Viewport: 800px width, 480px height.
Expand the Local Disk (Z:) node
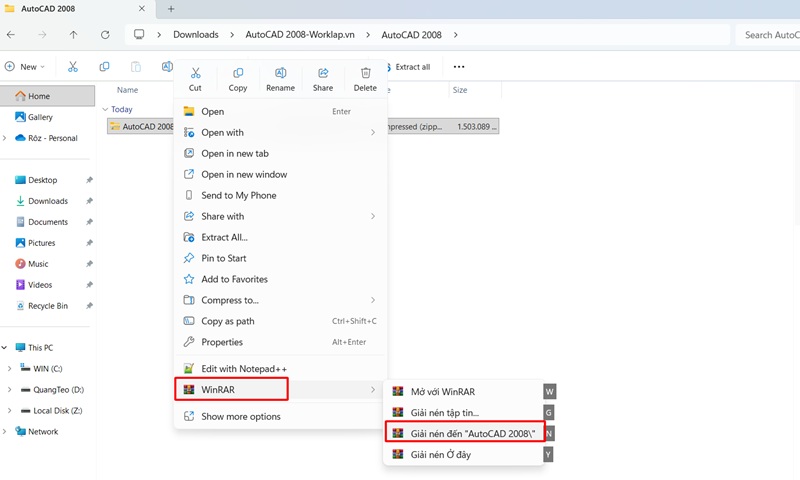coord(9,410)
